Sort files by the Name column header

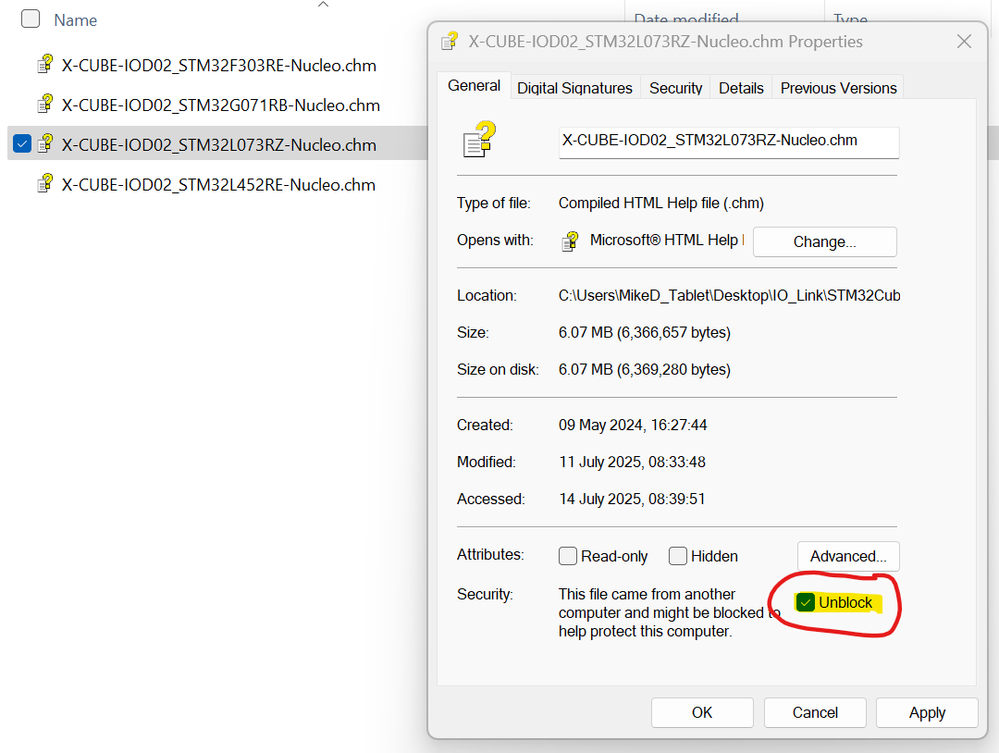(75, 20)
